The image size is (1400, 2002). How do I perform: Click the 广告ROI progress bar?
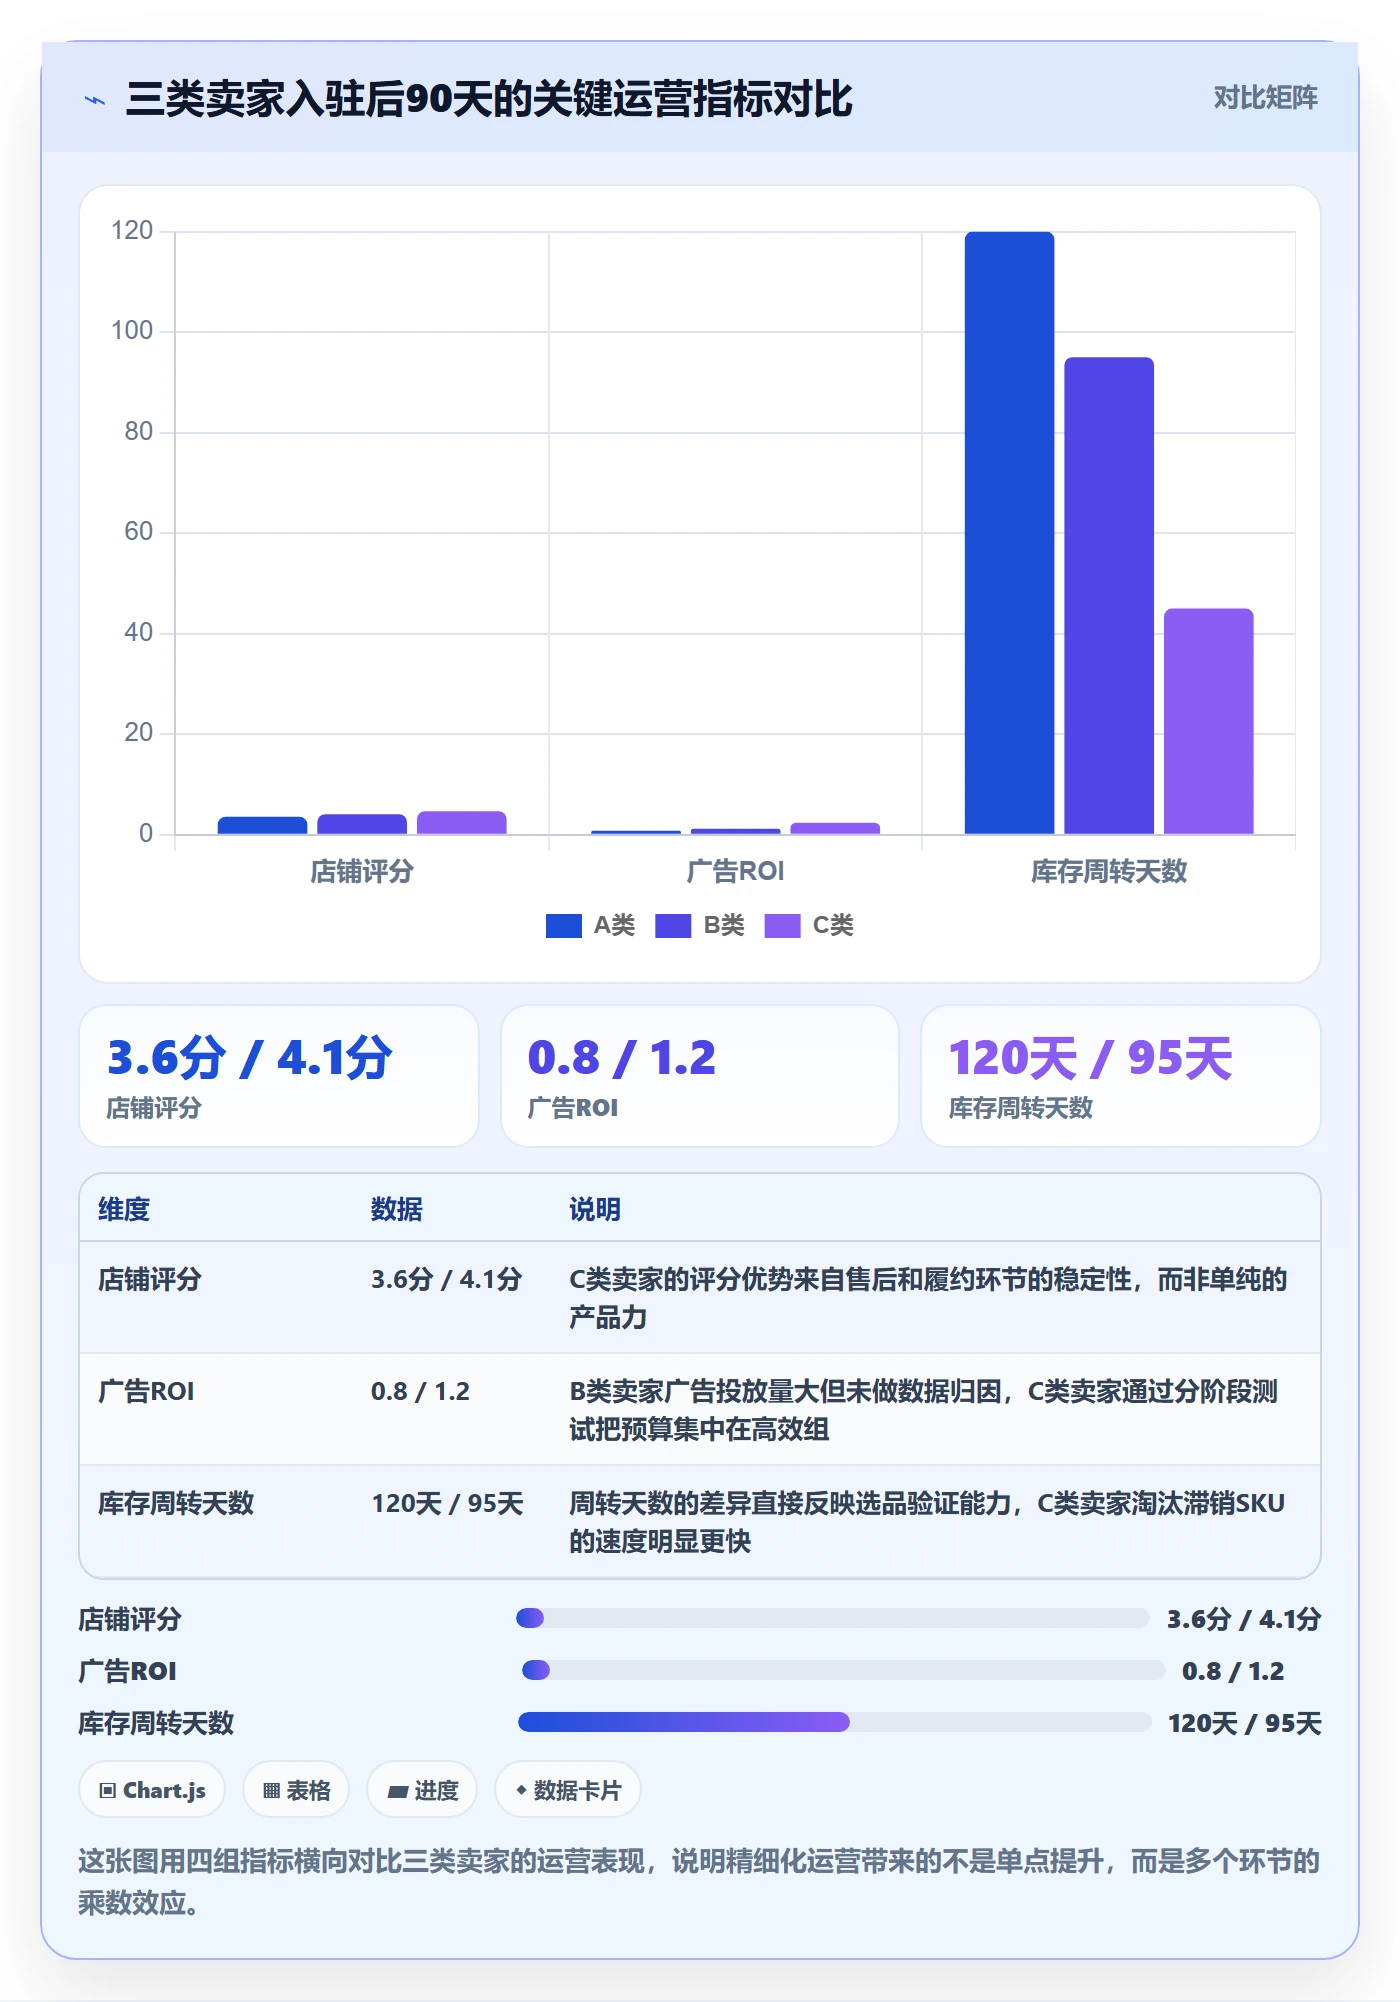point(843,1670)
